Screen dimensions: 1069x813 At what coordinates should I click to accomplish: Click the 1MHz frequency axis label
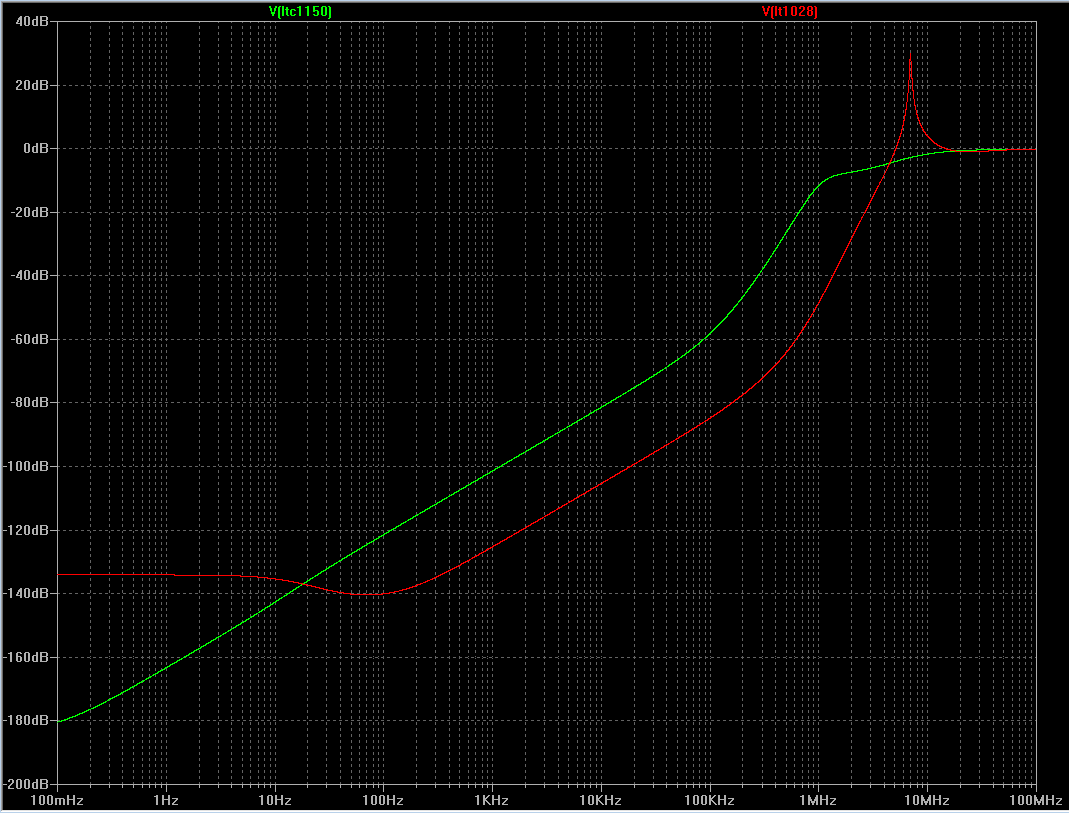[x=818, y=801]
